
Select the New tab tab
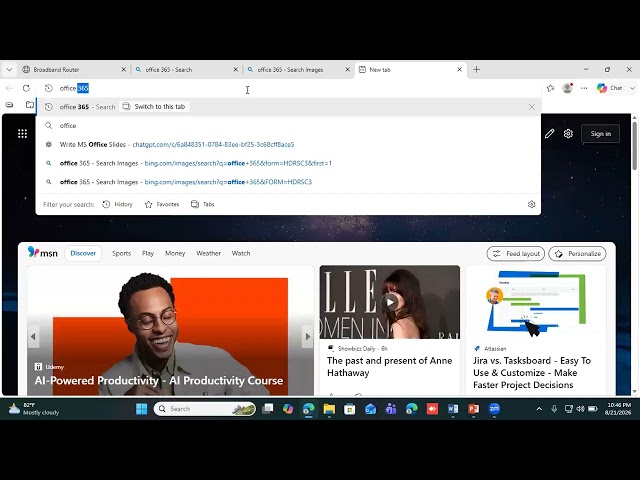click(x=410, y=70)
